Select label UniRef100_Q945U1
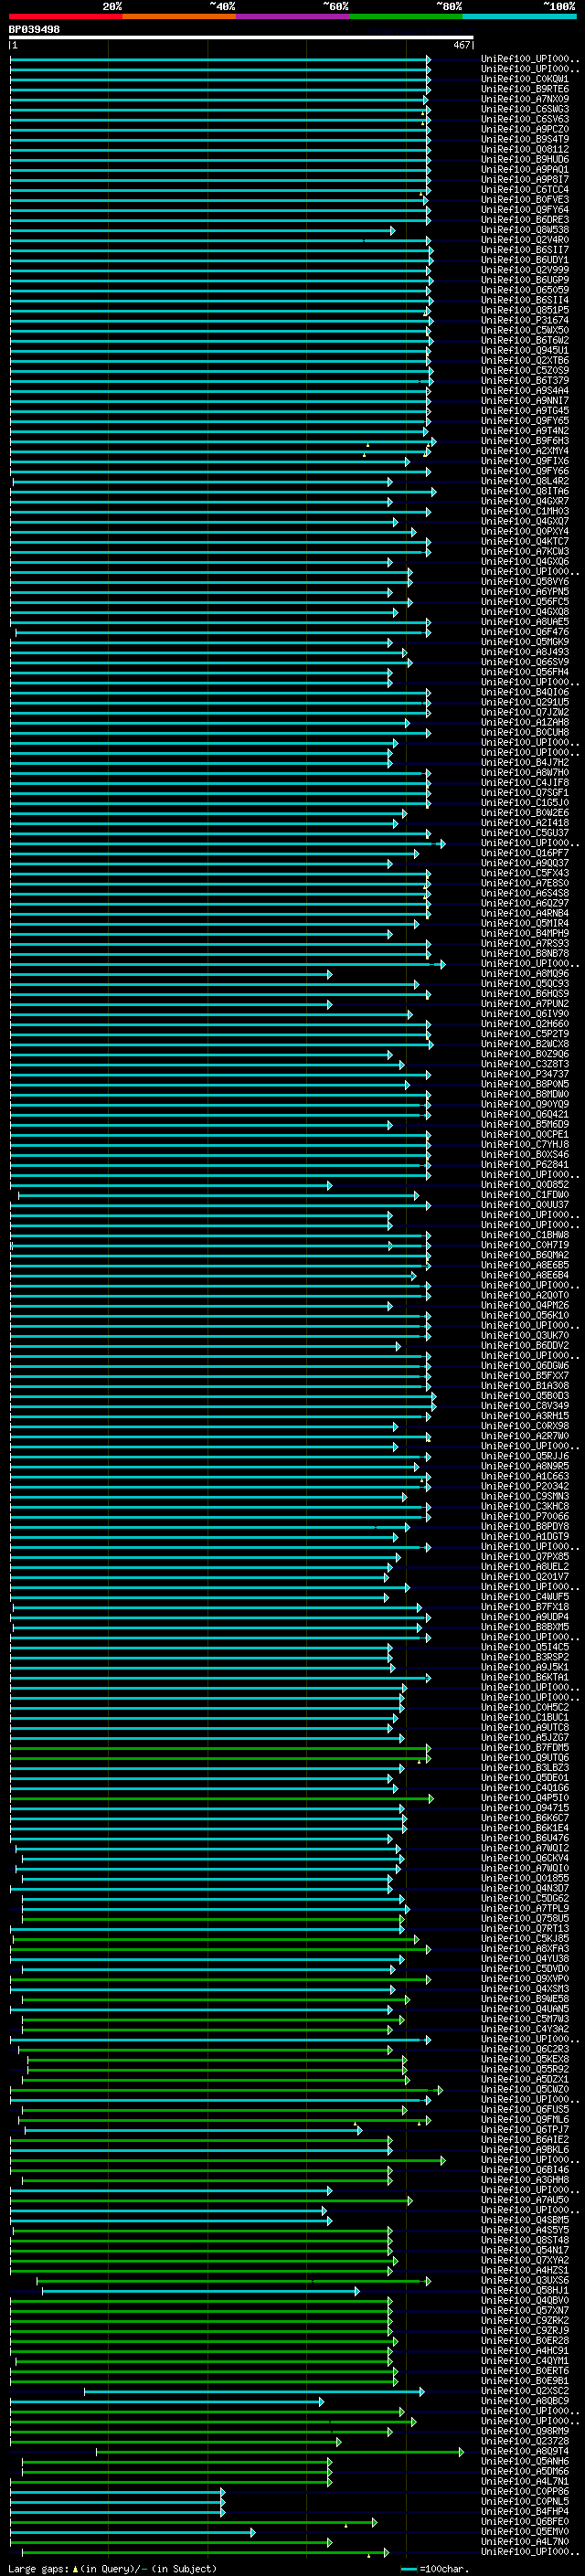This screenshot has height=2576, width=585. tap(525, 350)
